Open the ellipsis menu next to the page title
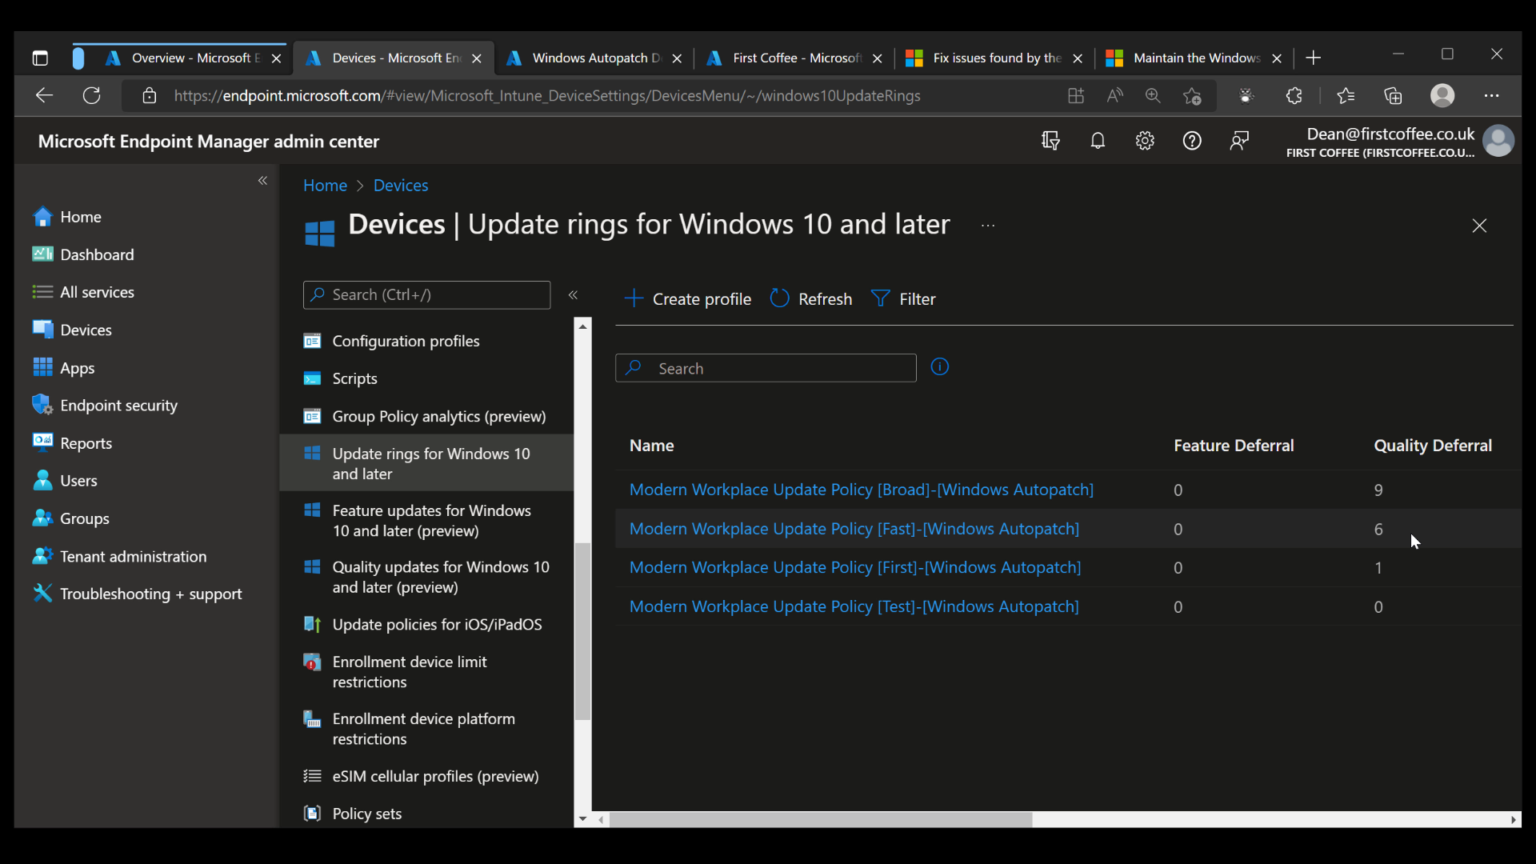Screen dimensions: 1536x864 (x=987, y=225)
